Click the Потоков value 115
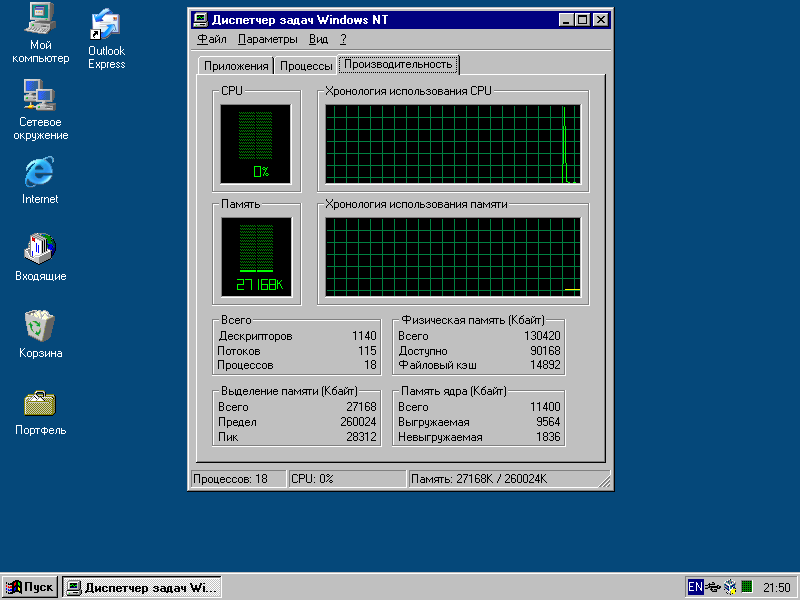This screenshot has height=600, width=800. coord(367,351)
